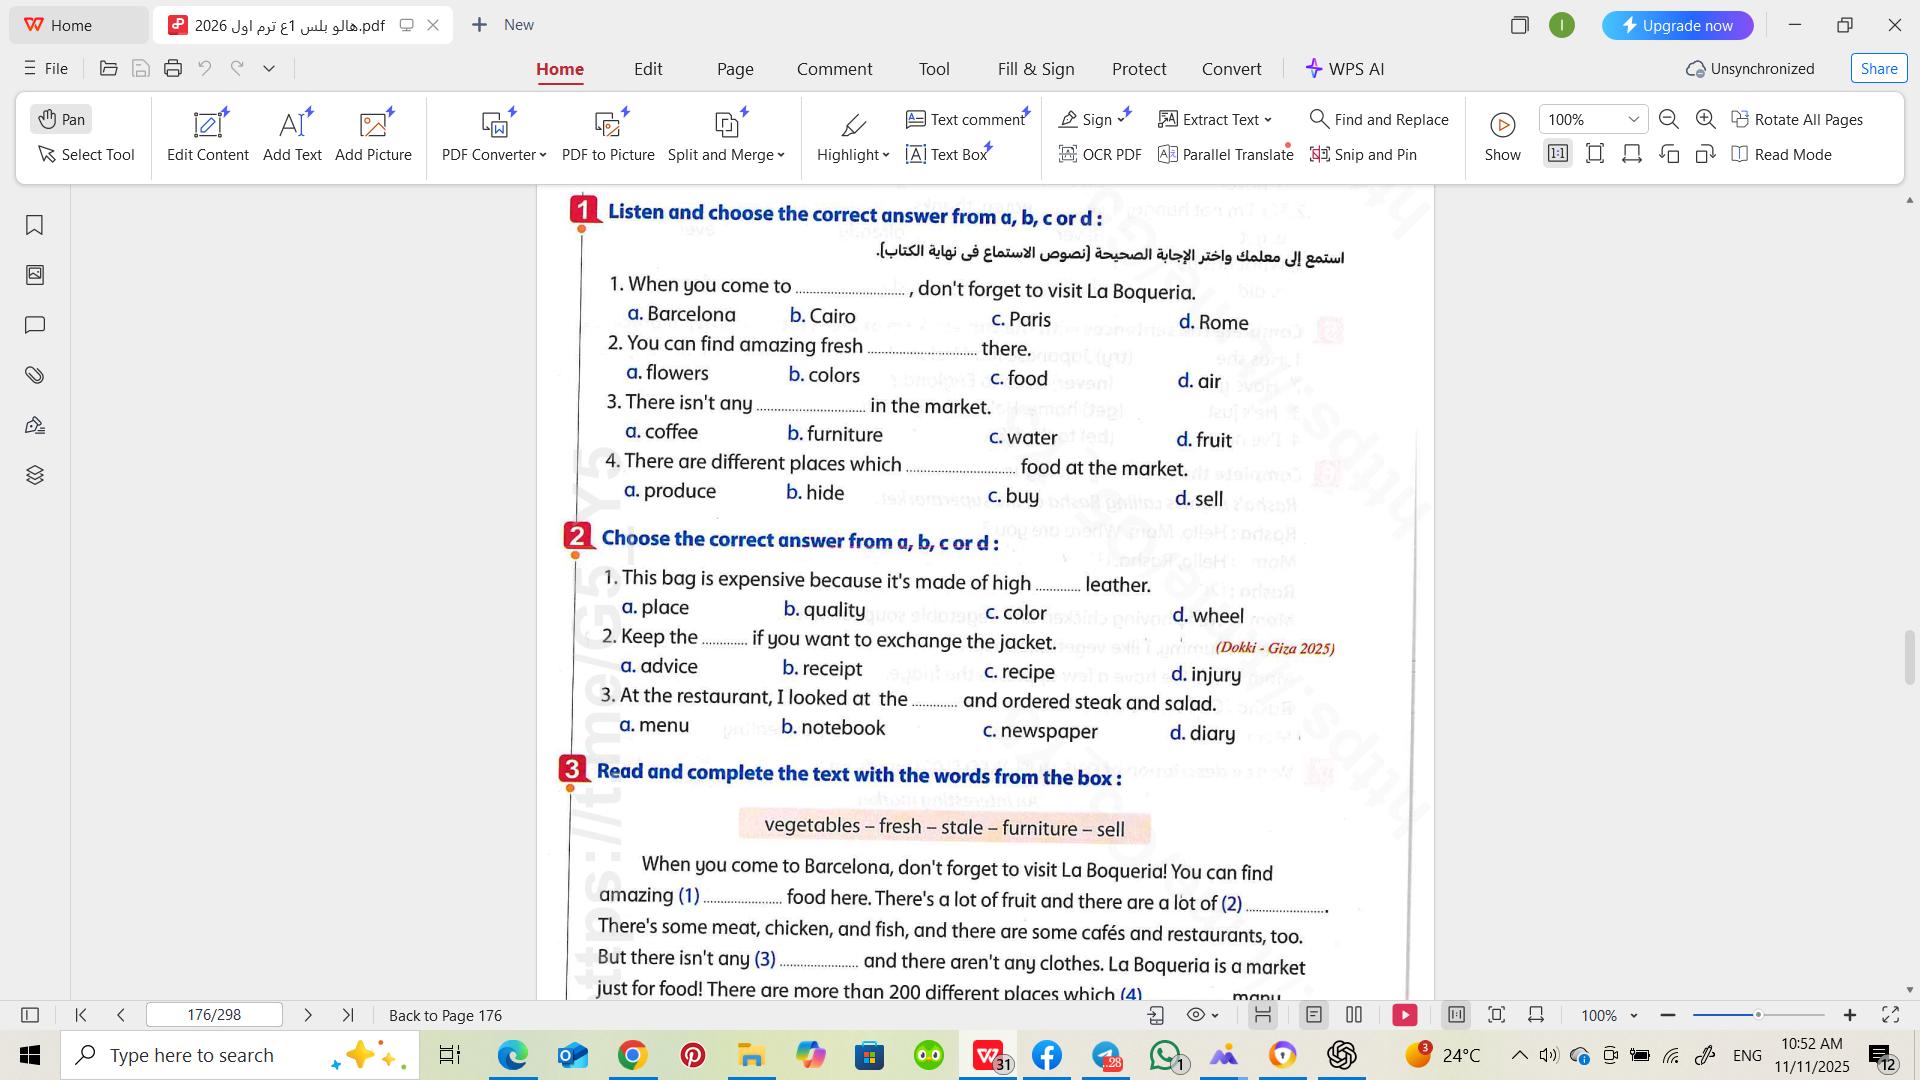1920x1080 pixels.
Task: Click the Upgrade now button
Action: [1677, 25]
